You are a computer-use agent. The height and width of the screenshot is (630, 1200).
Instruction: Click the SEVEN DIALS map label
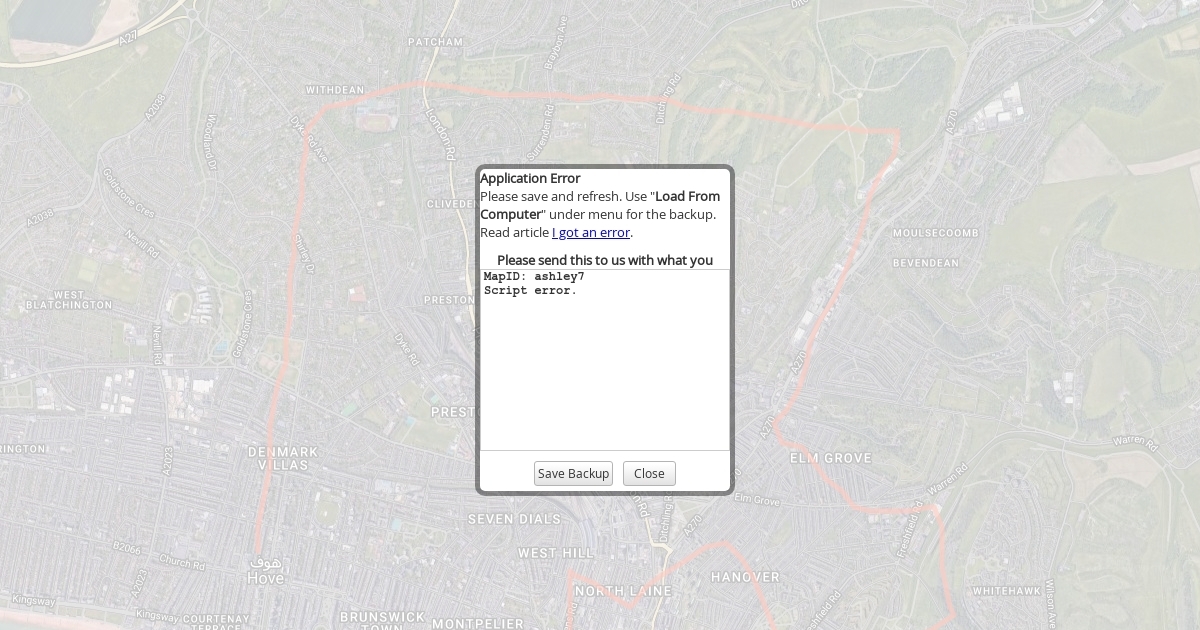pos(515,519)
